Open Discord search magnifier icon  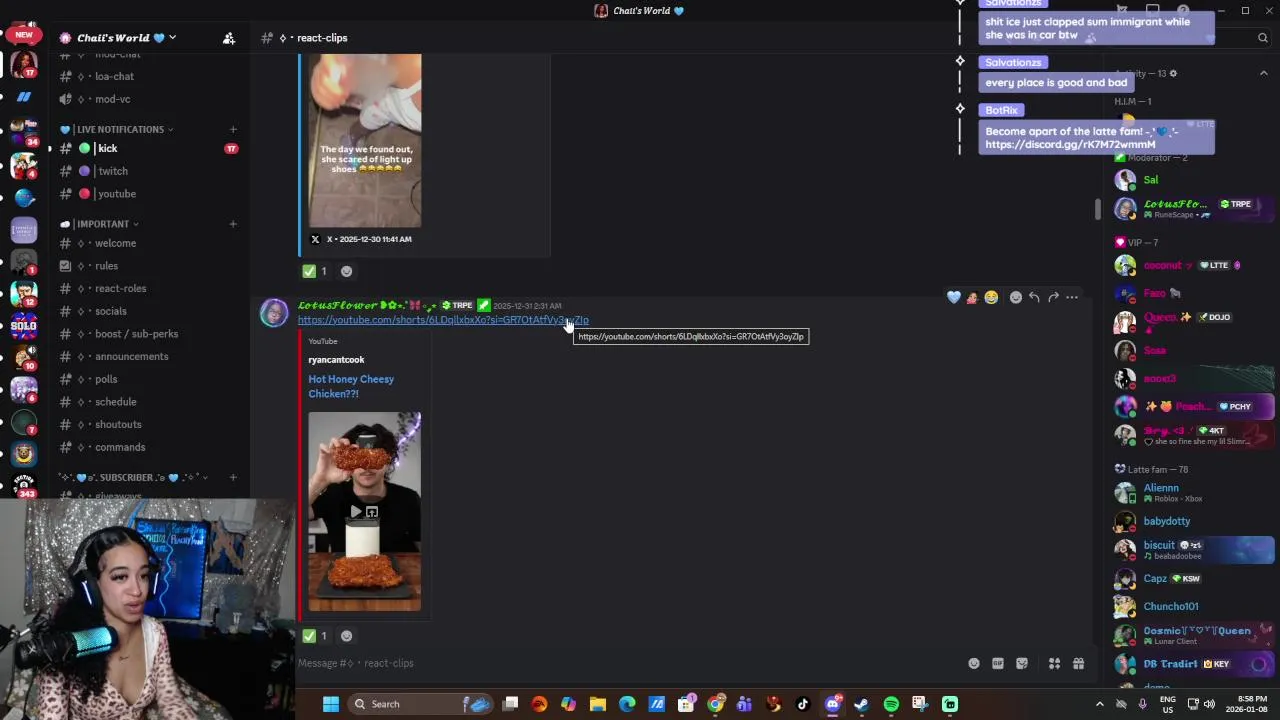point(1263,38)
